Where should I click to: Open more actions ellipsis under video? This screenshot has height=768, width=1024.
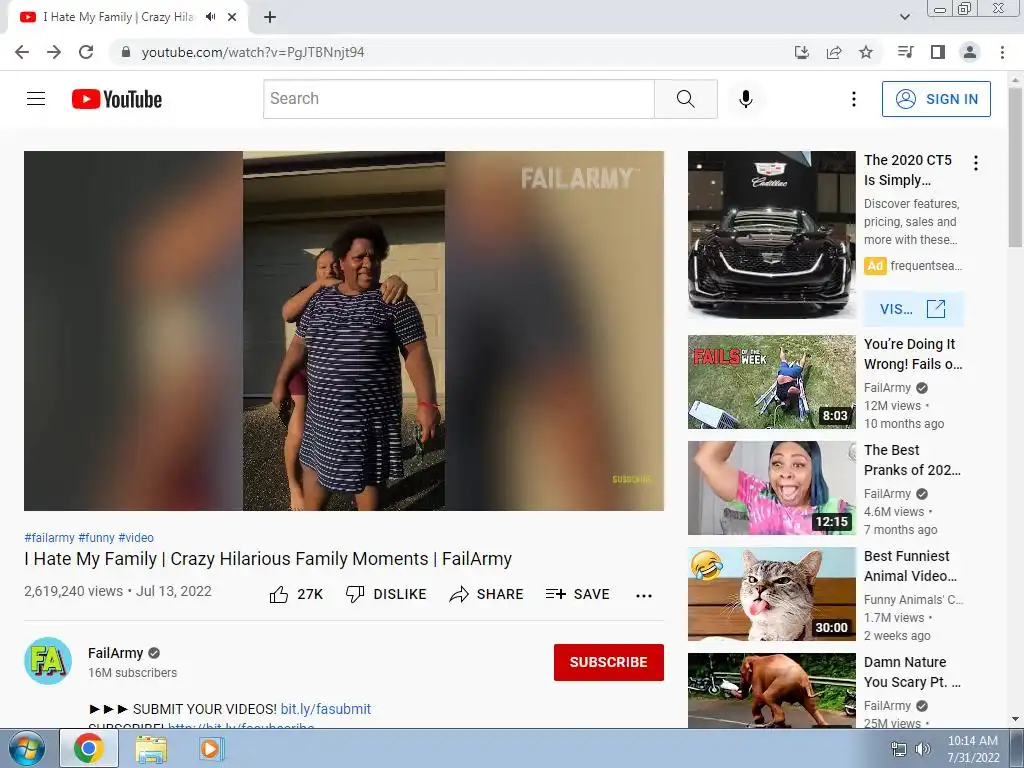[x=644, y=595]
